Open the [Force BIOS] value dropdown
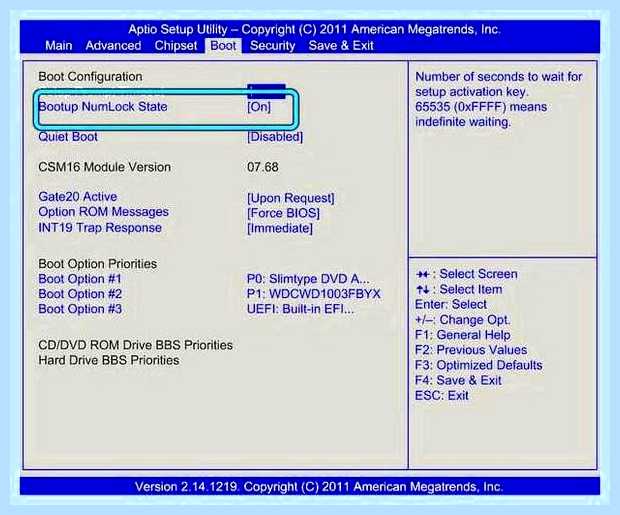The width and height of the screenshot is (620, 515). coord(283,213)
